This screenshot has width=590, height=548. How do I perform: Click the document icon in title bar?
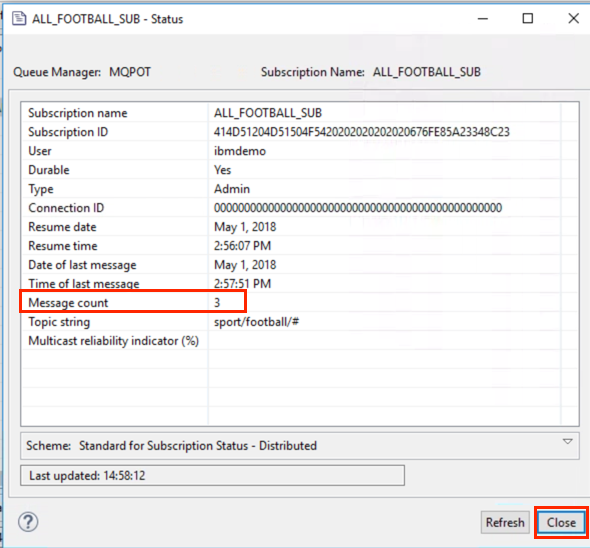(x=19, y=18)
